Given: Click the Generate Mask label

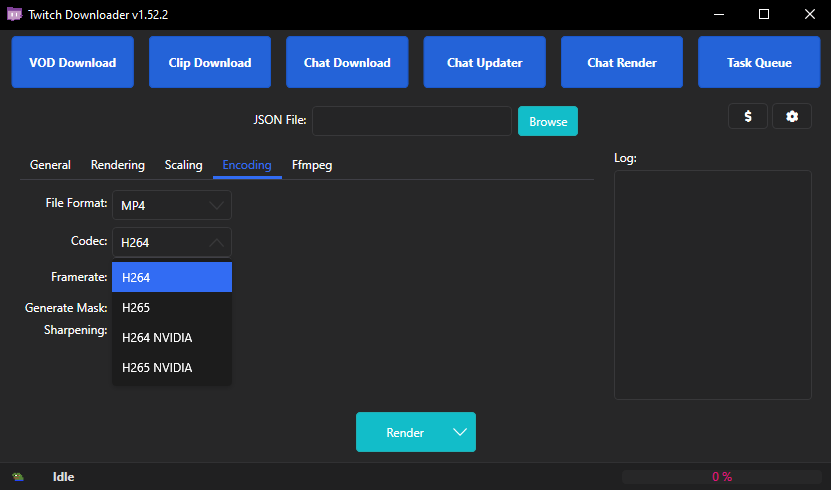Looking at the screenshot, I should point(66,308).
